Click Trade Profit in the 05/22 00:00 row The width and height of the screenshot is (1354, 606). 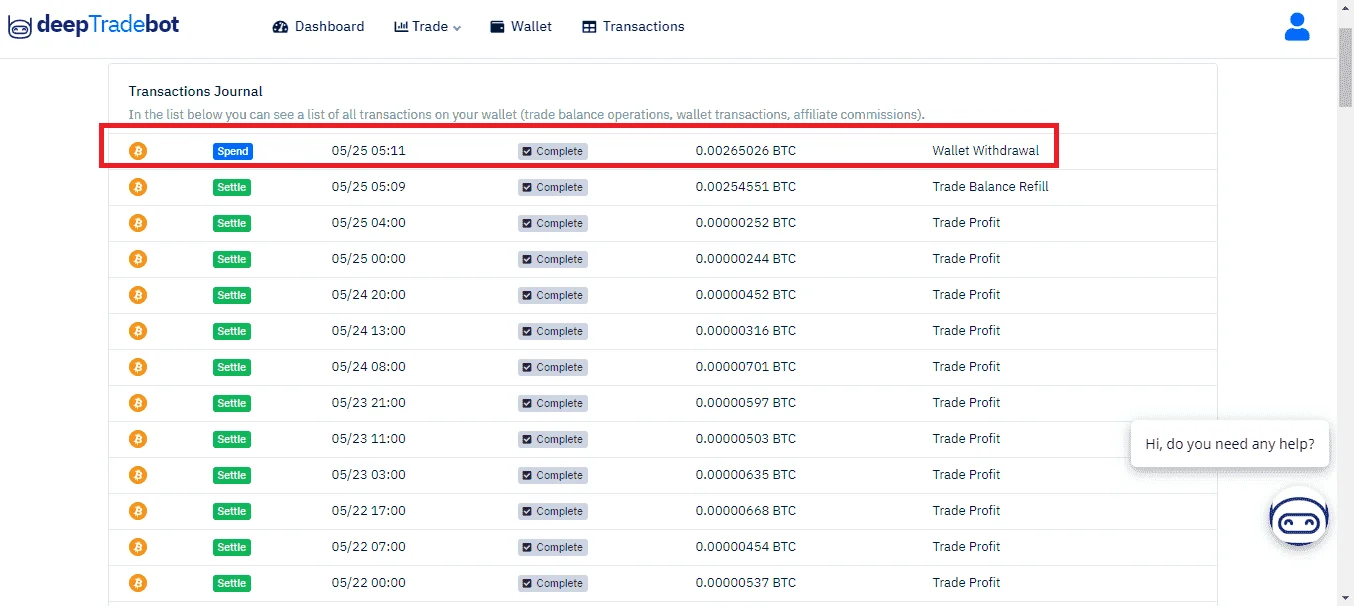(x=966, y=583)
